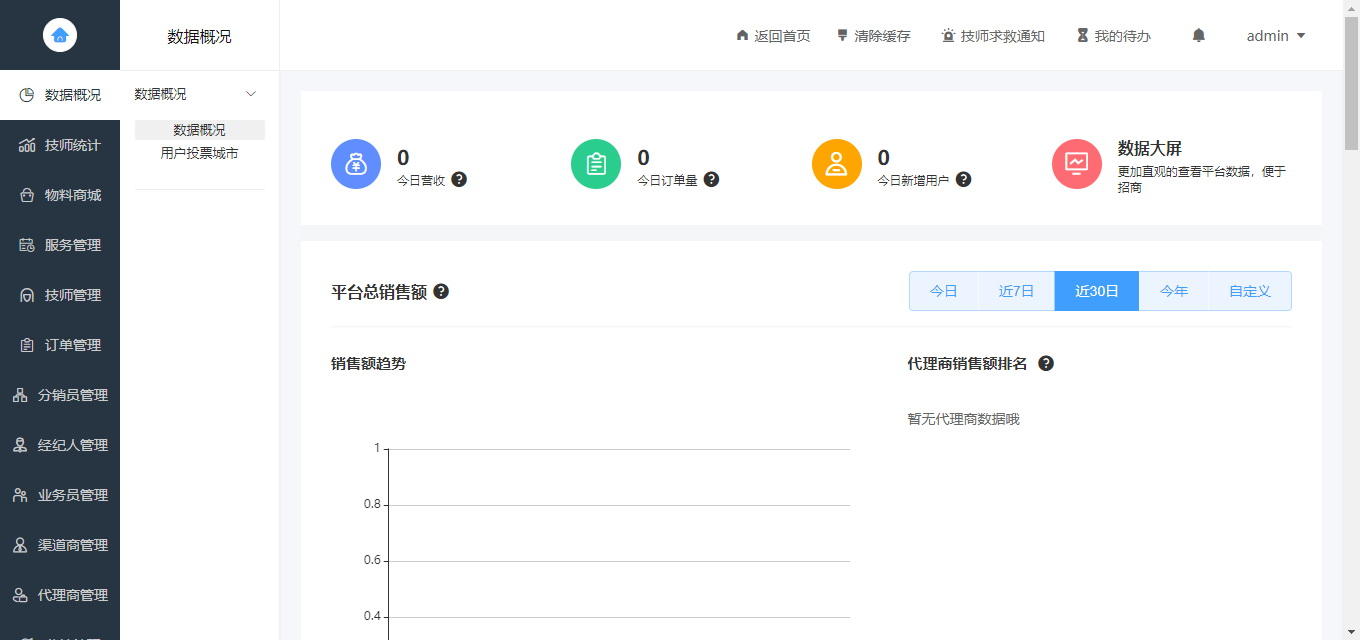
Task: Click the blue home logo icon
Action: (x=60, y=35)
